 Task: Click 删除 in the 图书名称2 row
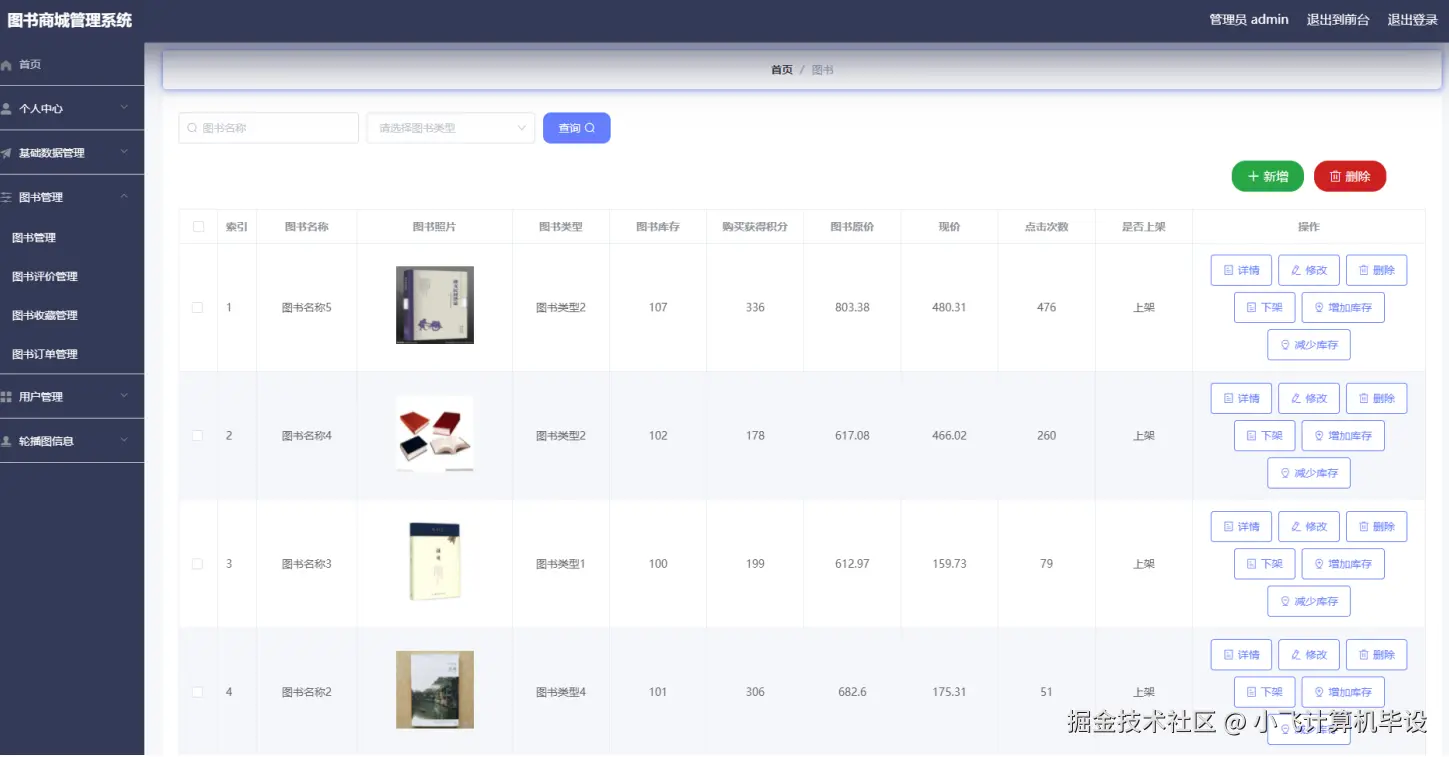click(1377, 655)
